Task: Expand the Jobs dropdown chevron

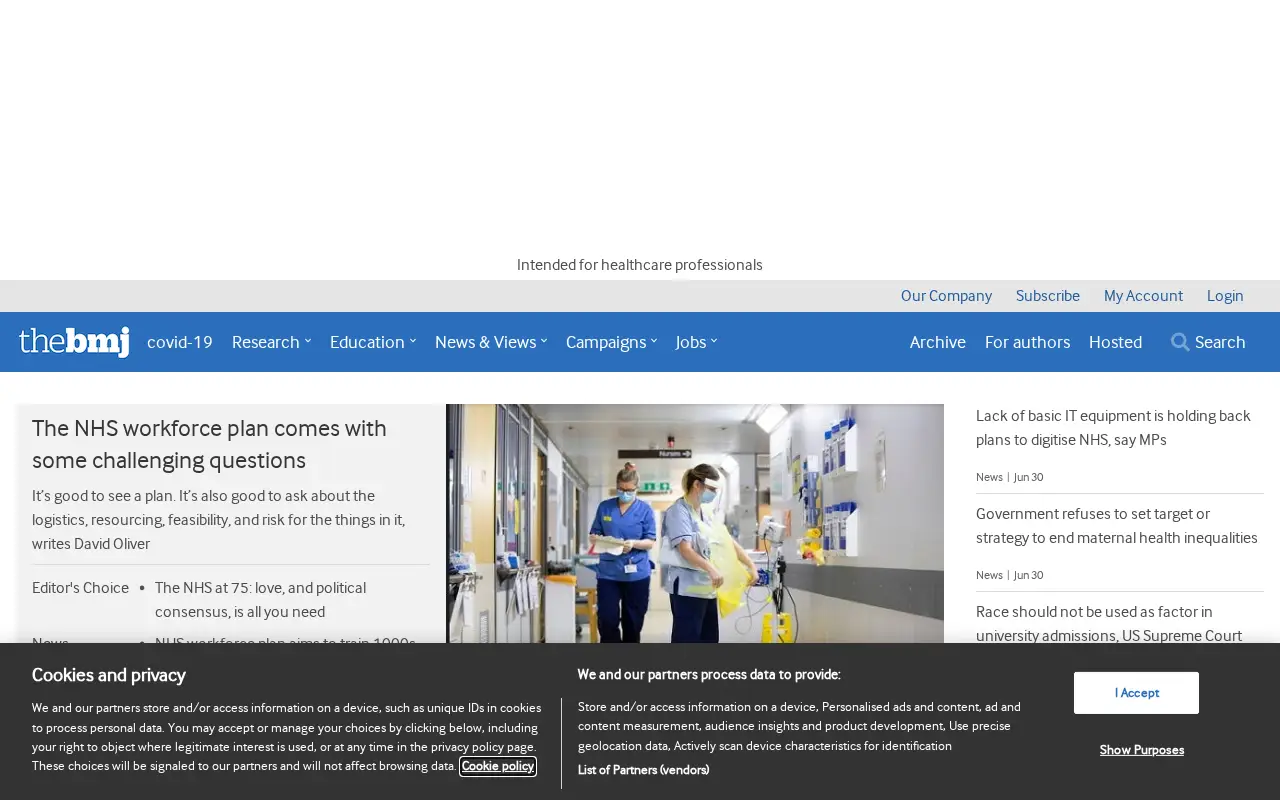Action: click(x=714, y=341)
